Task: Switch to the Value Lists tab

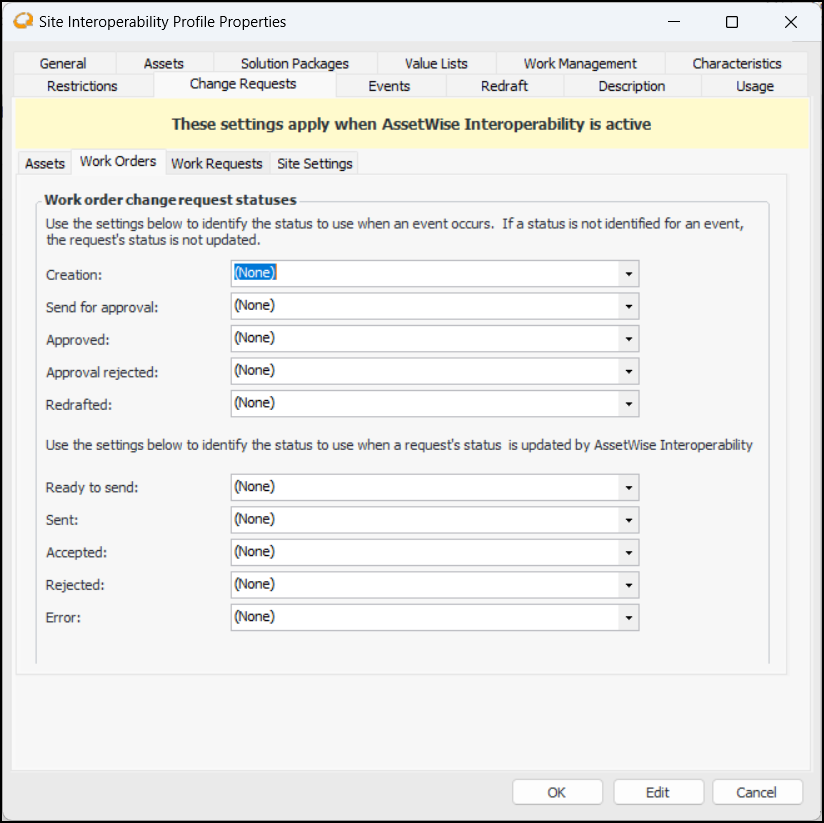Action: [x=436, y=63]
